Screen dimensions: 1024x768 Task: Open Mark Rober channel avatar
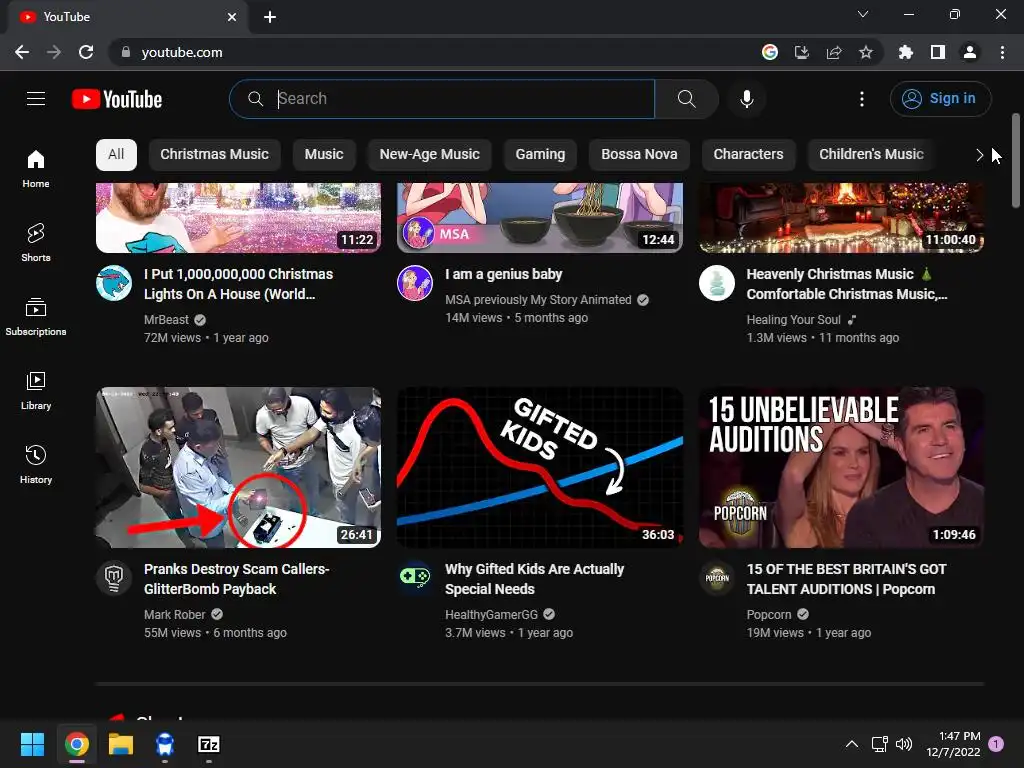[x=114, y=578]
